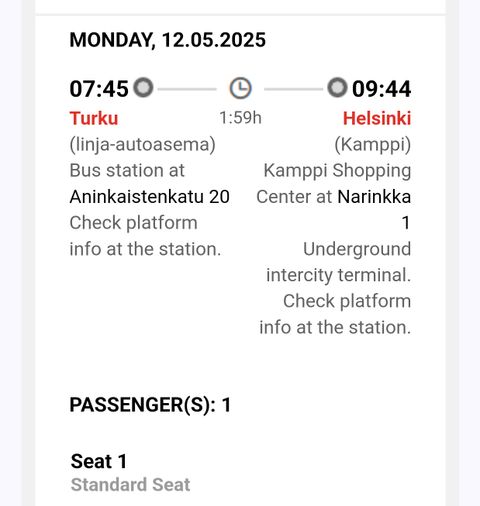This screenshot has width=480, height=506.
Task: Click the (Kamppi) station name
Action: point(373,145)
